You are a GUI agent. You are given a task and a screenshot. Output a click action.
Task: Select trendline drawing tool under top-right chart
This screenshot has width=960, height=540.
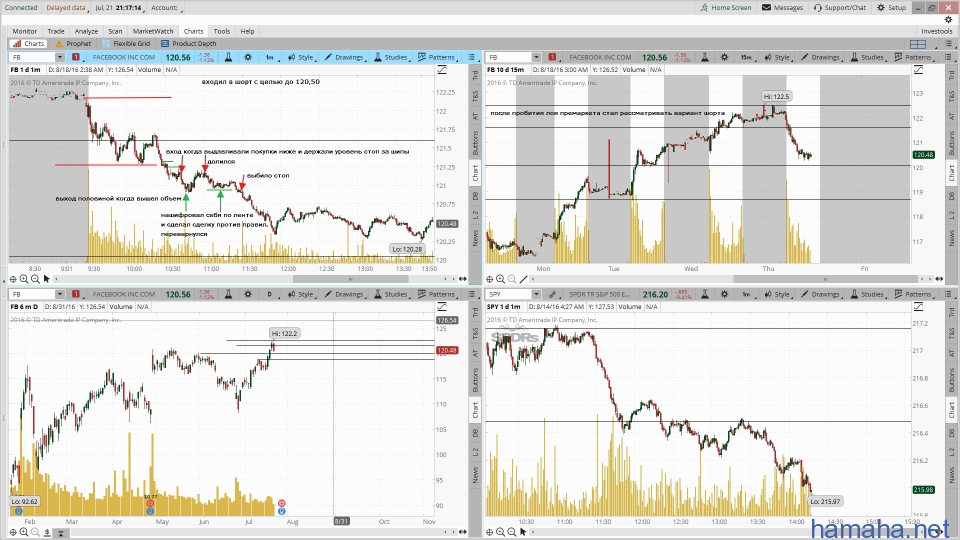(523, 279)
